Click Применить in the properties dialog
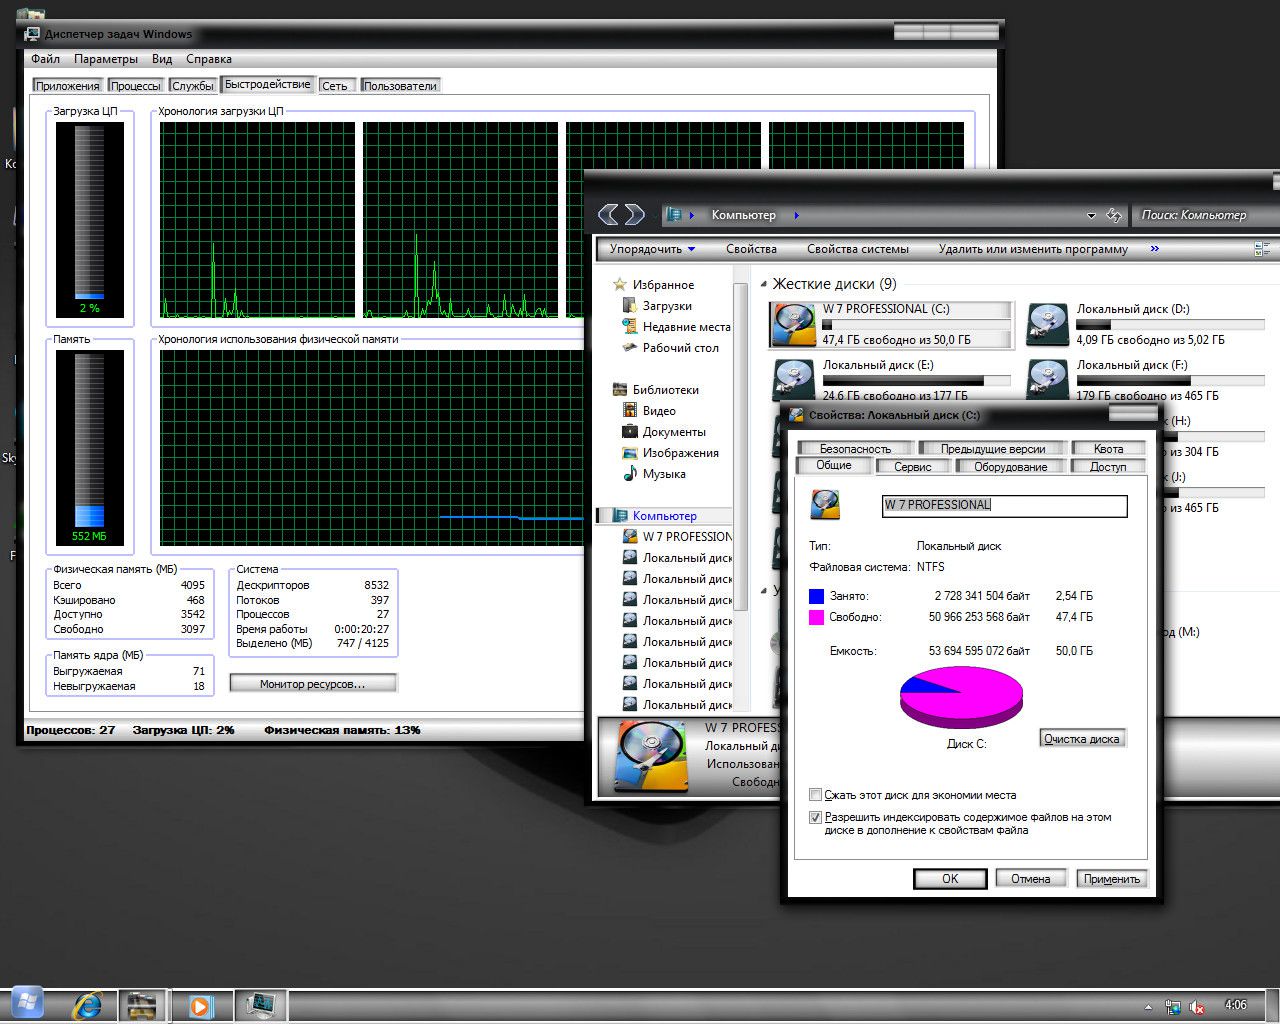 [x=1112, y=879]
